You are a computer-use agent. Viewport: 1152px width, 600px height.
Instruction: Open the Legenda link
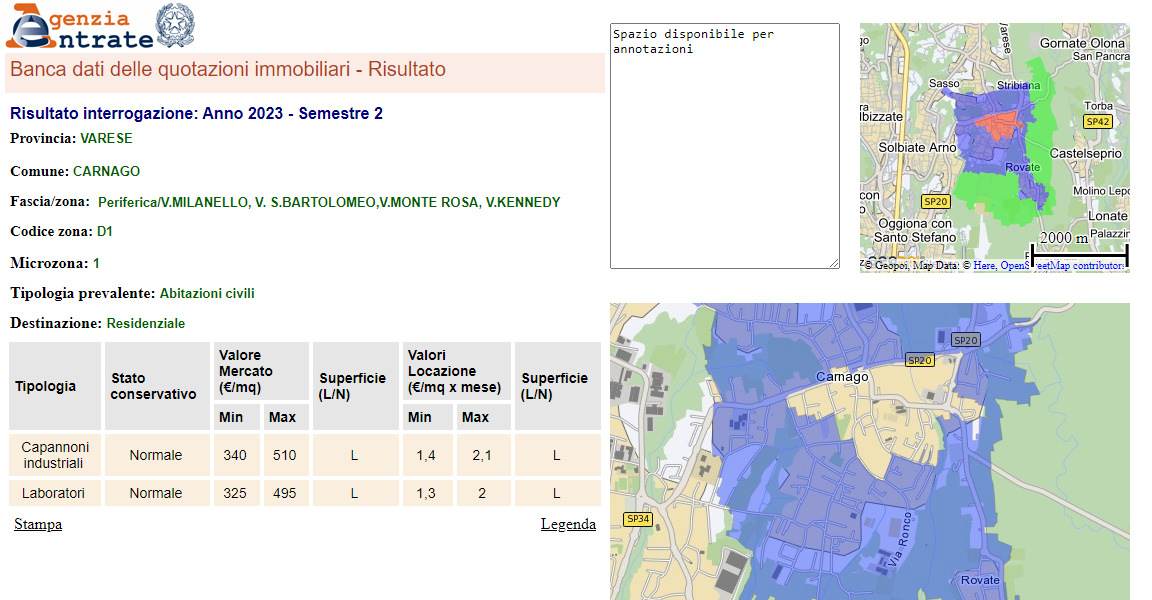568,524
